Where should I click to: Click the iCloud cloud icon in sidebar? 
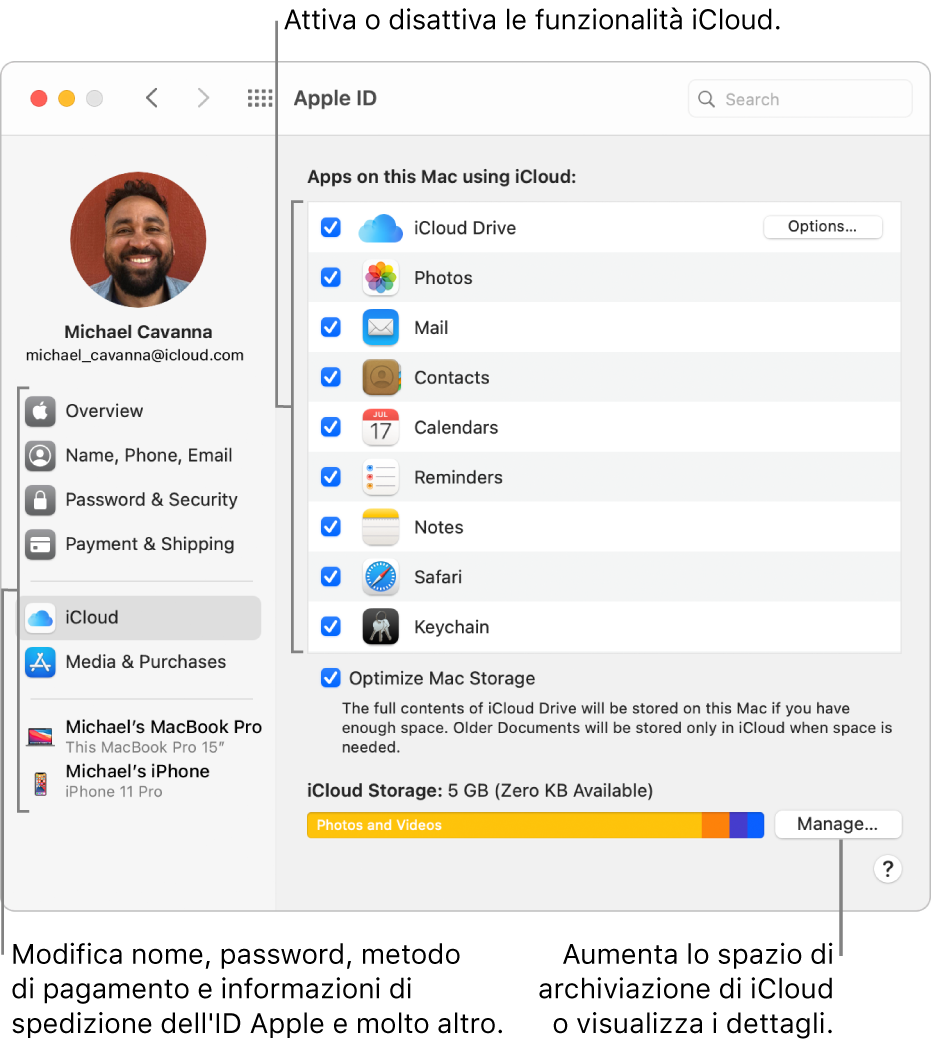(x=41, y=618)
